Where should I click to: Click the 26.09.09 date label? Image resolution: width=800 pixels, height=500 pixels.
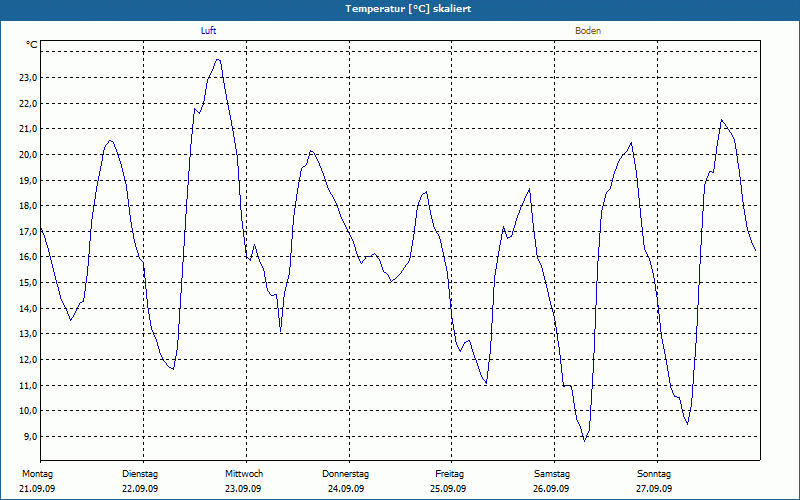551,489
